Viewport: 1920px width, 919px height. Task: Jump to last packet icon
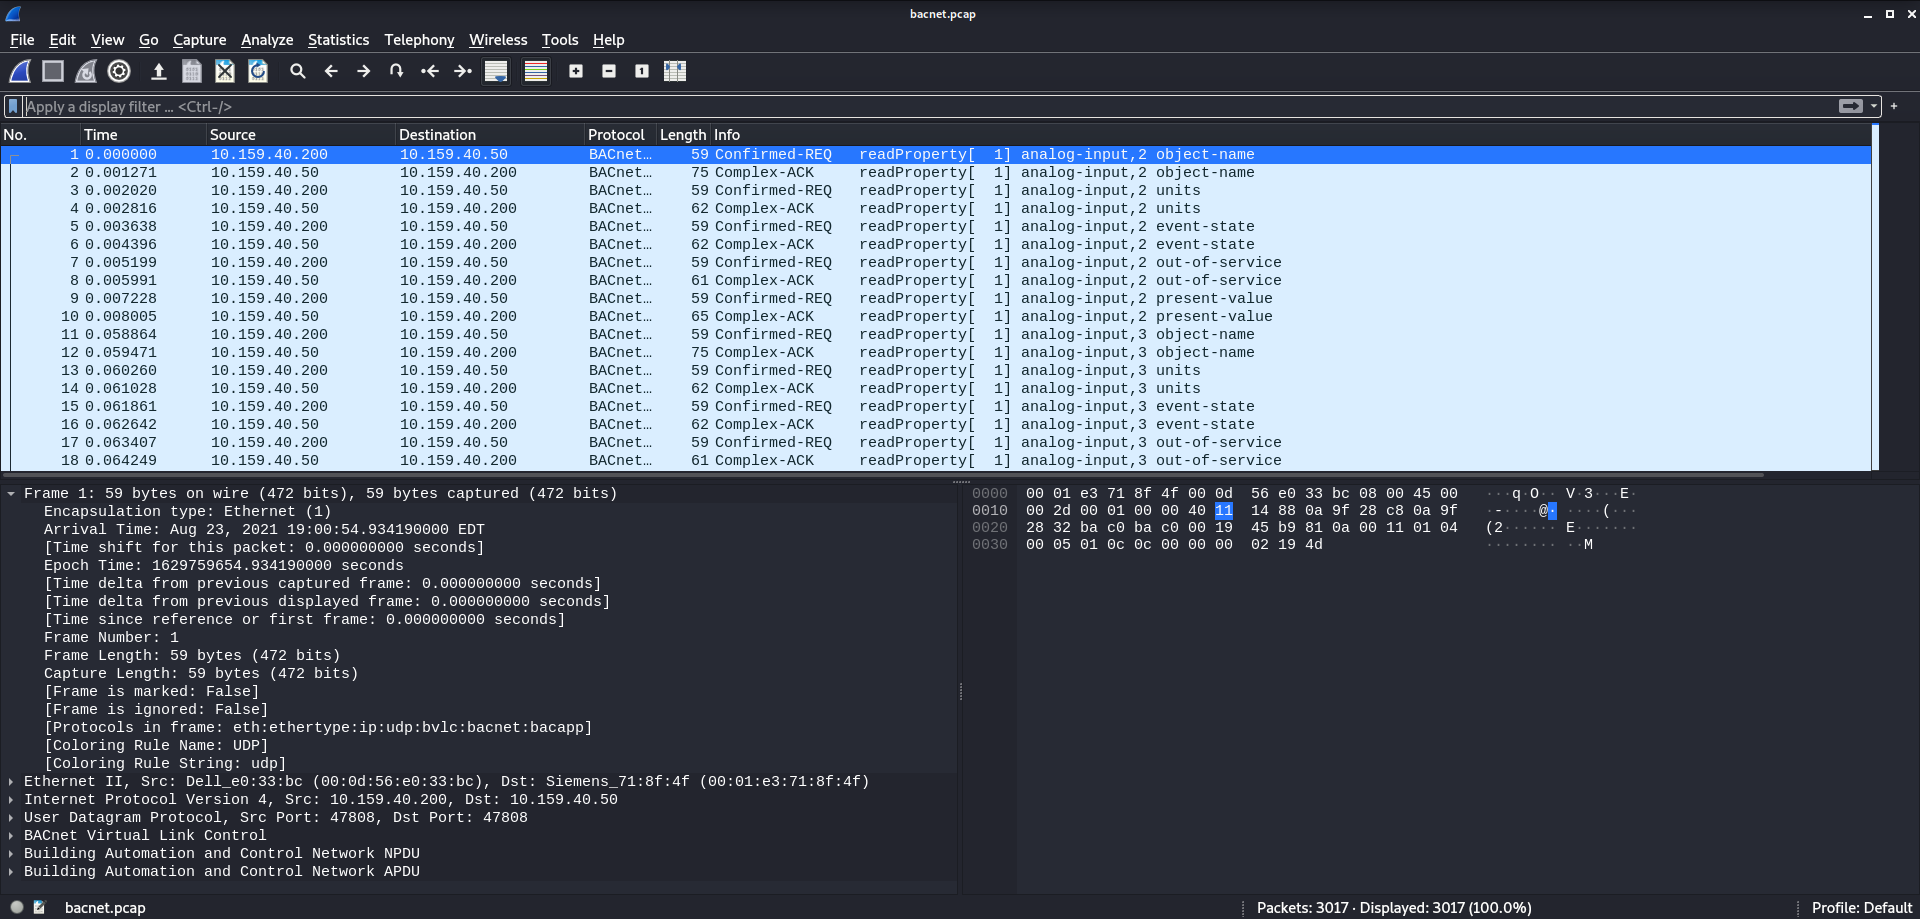click(463, 71)
